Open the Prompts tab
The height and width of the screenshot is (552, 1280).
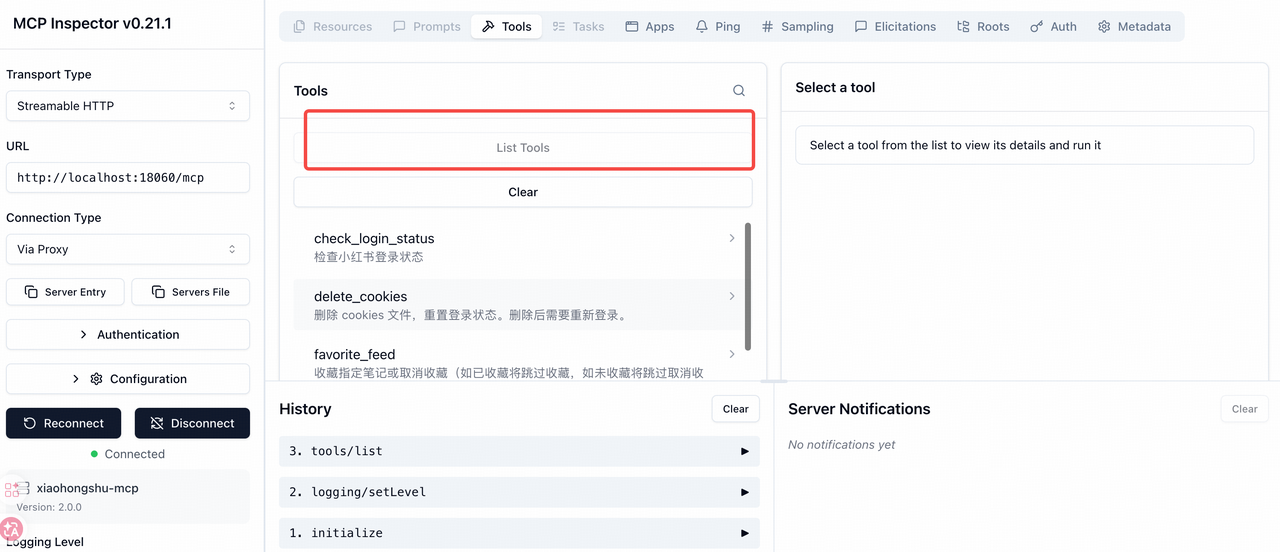click(x=427, y=27)
